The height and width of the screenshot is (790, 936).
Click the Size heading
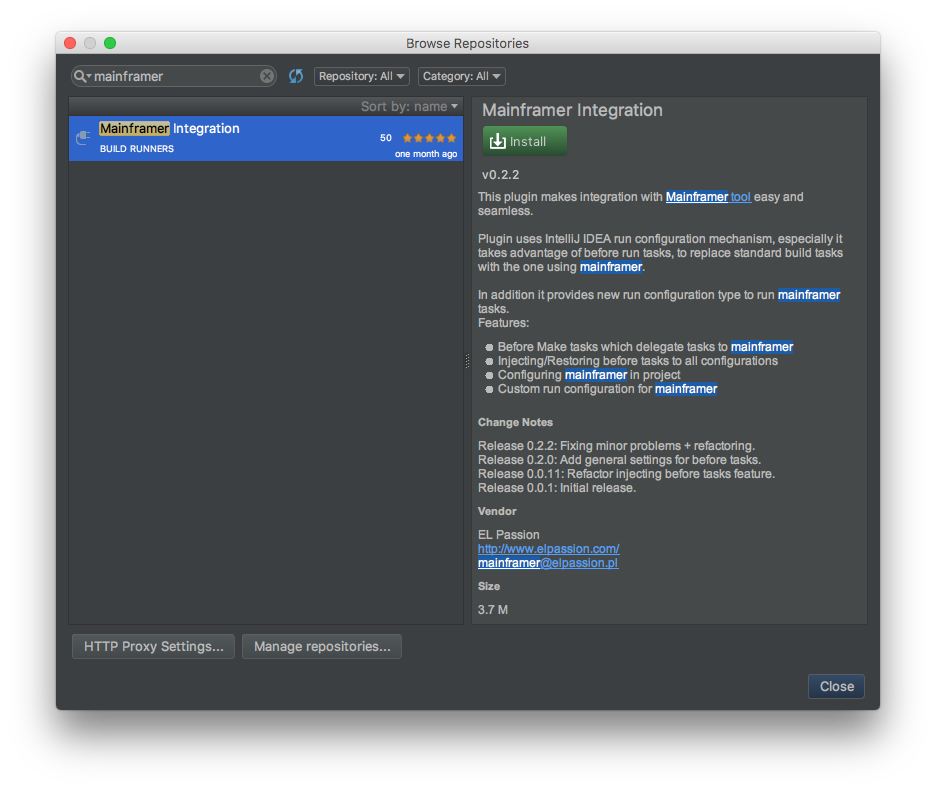pyautogui.click(x=489, y=586)
